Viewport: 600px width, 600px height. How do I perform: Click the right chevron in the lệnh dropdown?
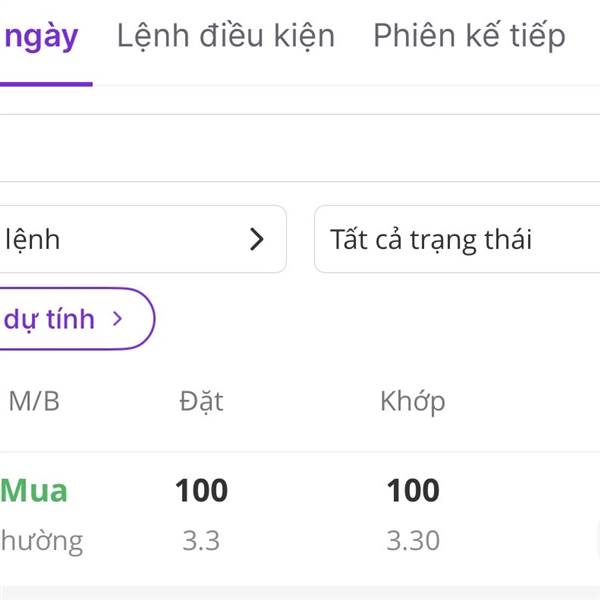point(257,239)
